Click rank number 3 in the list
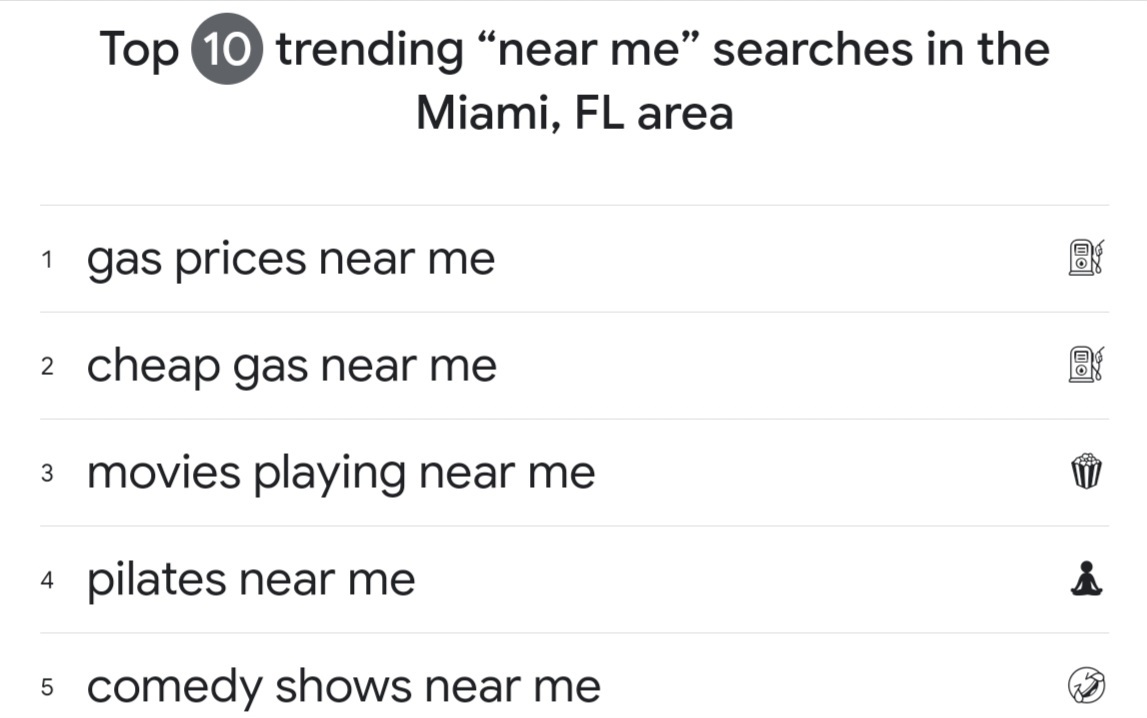1147x718 pixels. (48, 473)
